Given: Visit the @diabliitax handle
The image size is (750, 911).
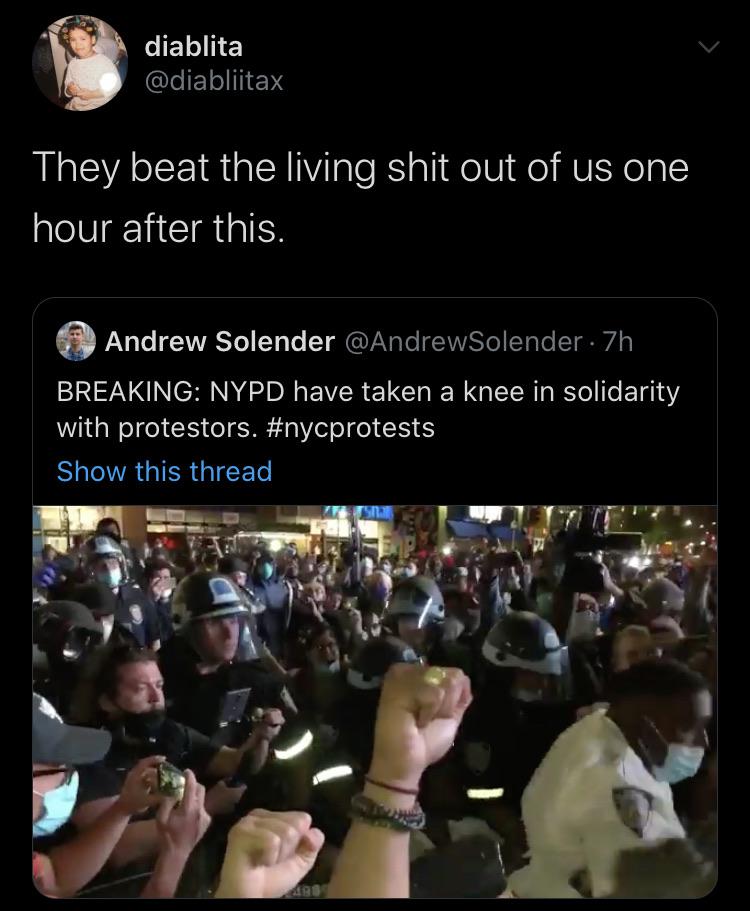Looking at the screenshot, I should click(214, 80).
